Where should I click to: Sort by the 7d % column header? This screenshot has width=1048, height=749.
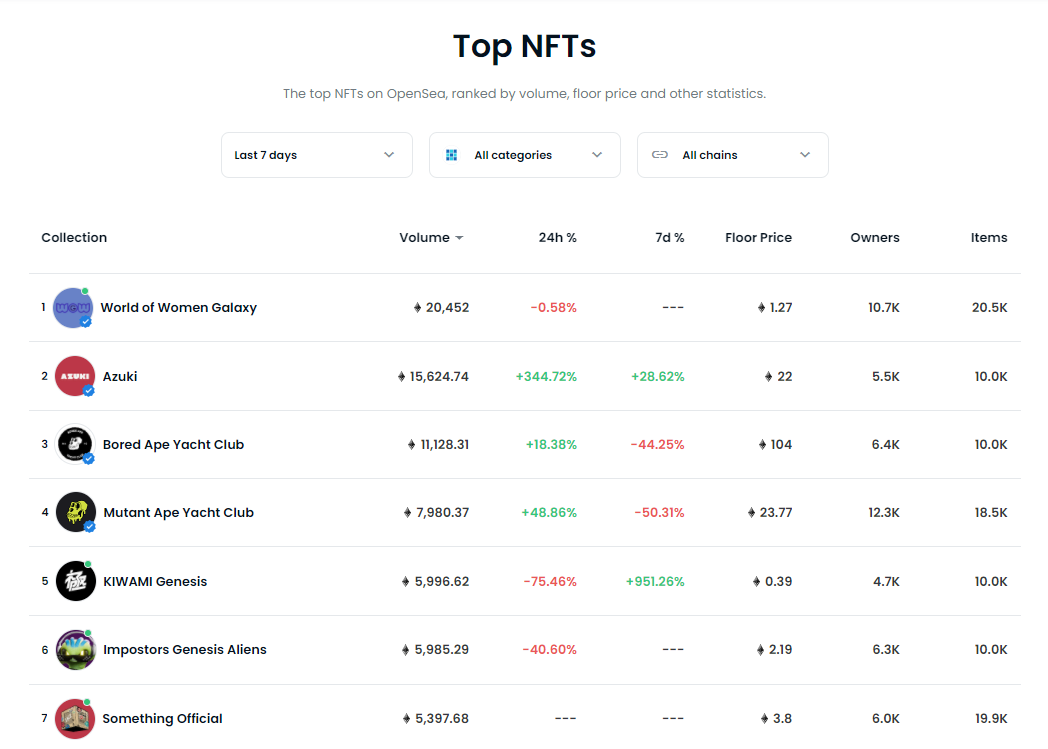point(670,238)
